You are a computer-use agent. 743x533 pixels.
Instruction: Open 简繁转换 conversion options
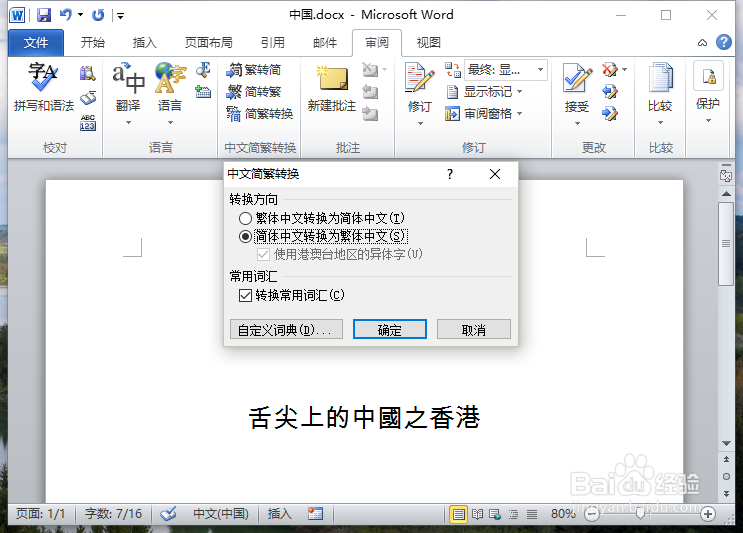(260, 114)
